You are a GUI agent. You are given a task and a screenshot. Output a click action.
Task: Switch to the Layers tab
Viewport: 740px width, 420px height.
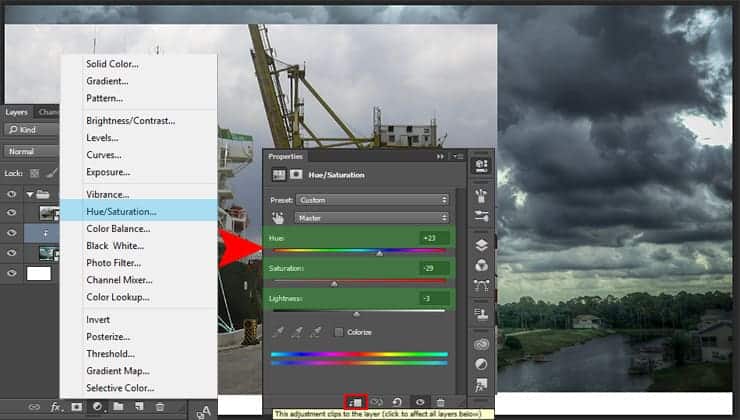(x=17, y=112)
